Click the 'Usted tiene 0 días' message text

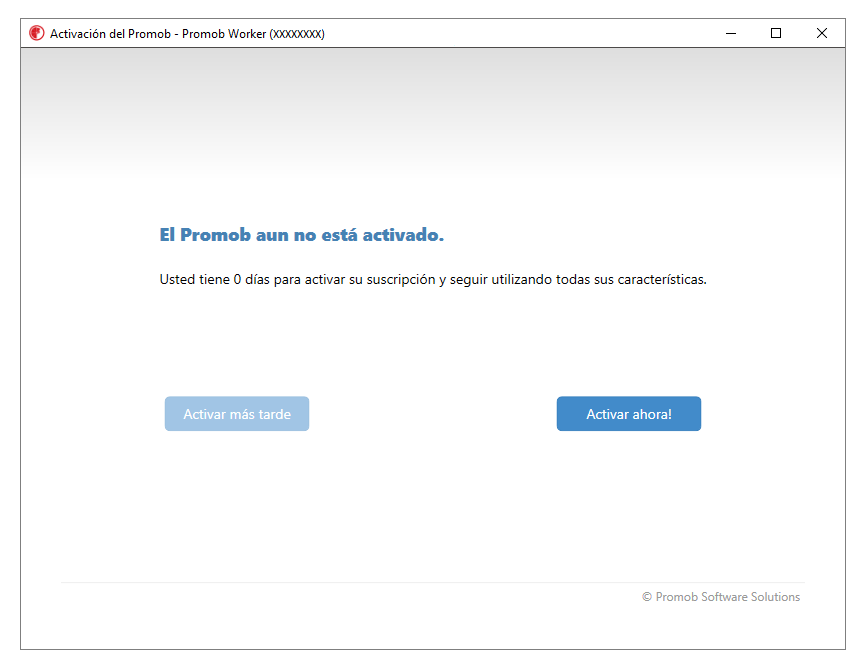pos(433,279)
